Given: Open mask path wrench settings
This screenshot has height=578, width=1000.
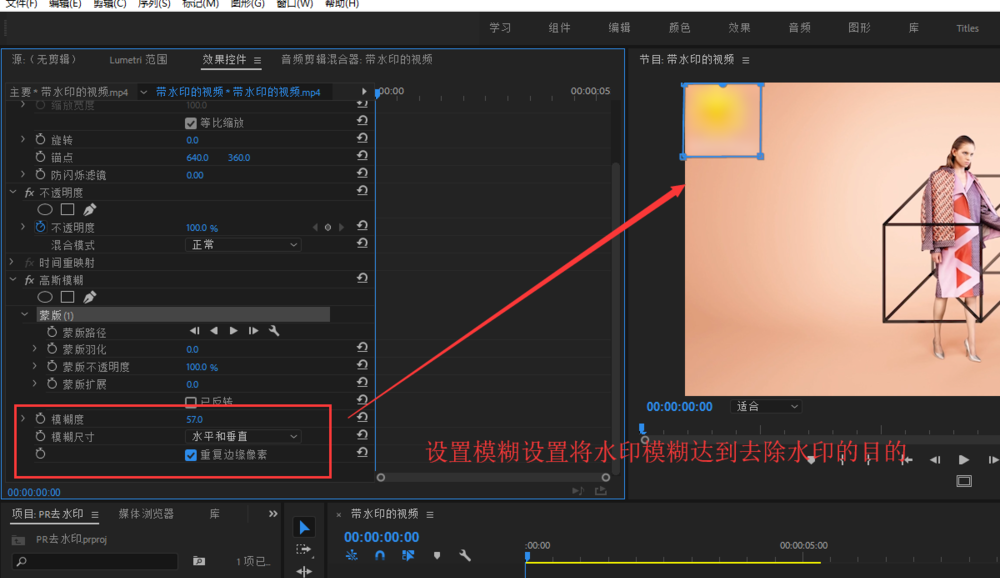Looking at the screenshot, I should (x=273, y=331).
